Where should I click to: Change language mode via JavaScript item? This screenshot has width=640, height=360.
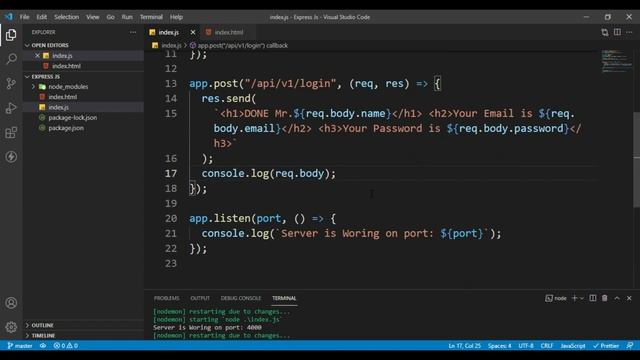(x=573, y=346)
